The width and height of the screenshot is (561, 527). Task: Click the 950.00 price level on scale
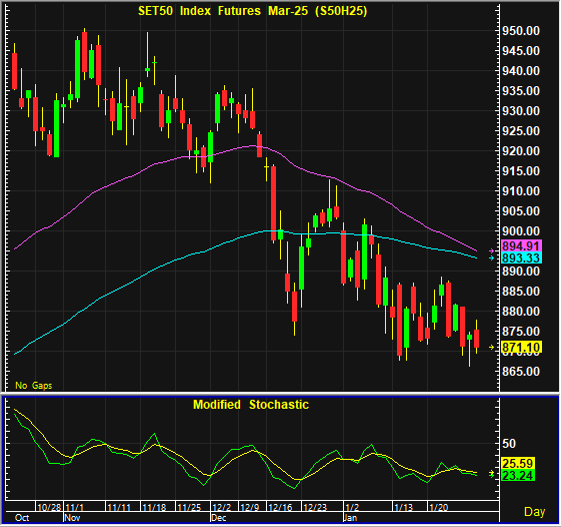[521, 31]
